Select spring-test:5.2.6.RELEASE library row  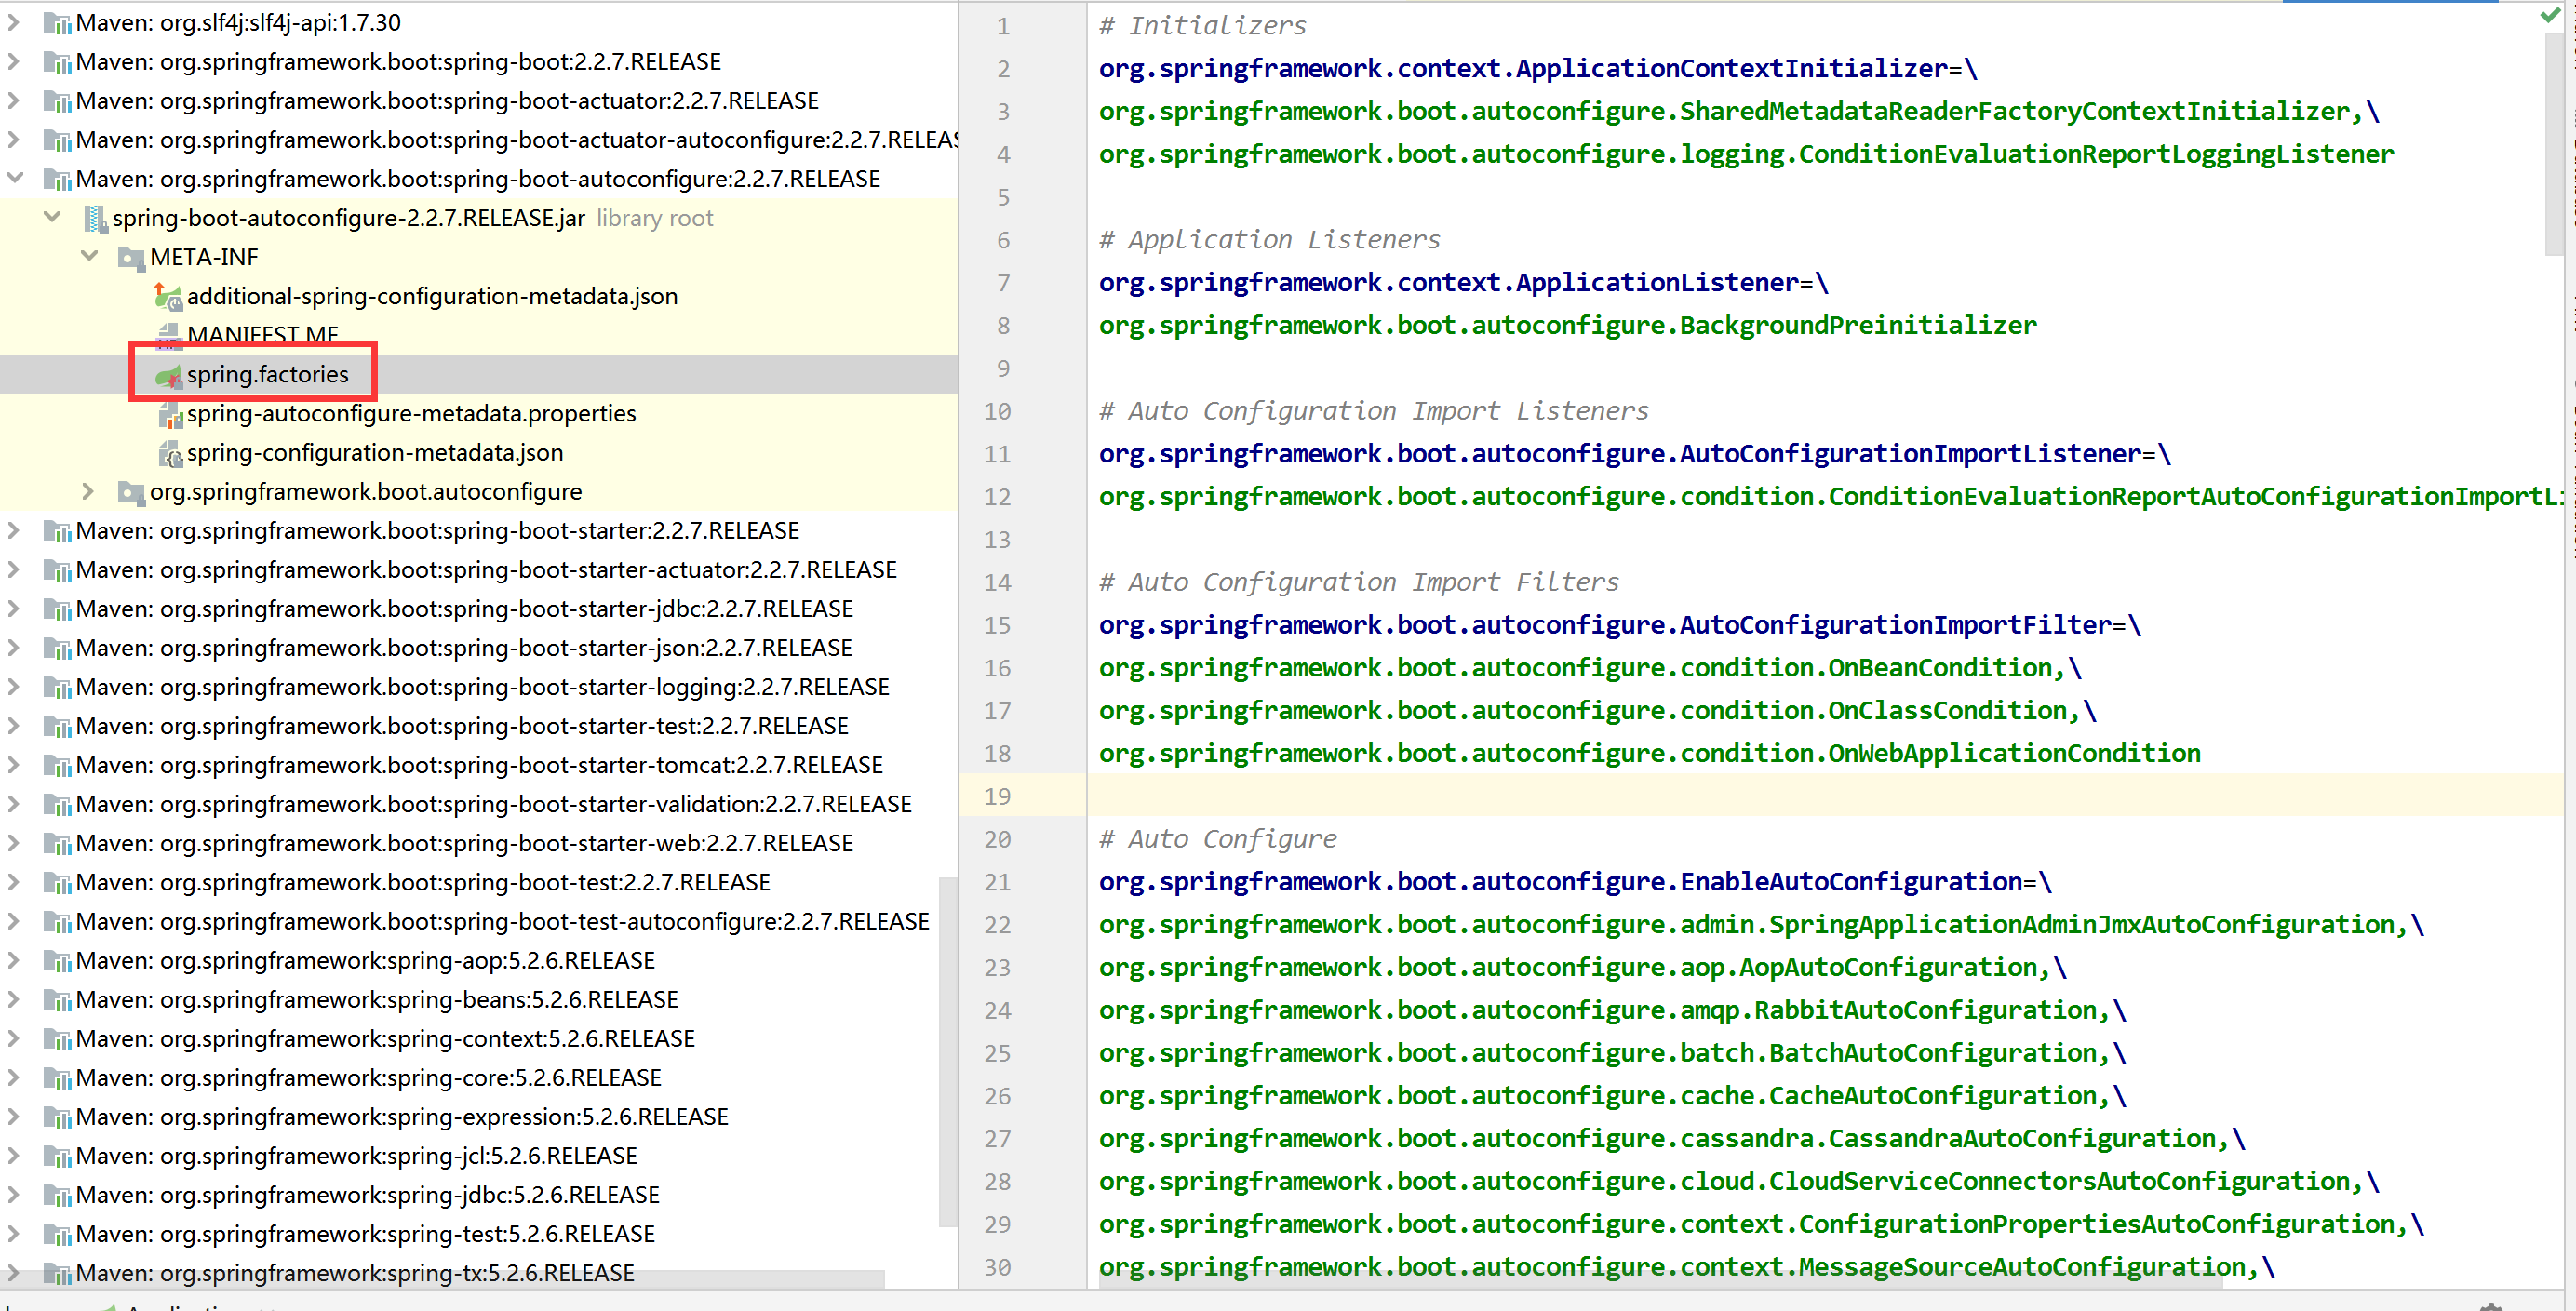(x=479, y=1234)
